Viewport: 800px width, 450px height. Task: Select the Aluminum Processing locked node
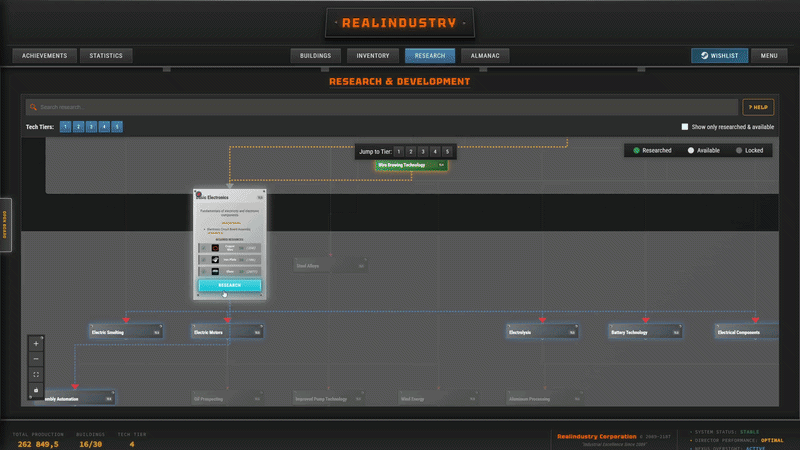point(544,399)
